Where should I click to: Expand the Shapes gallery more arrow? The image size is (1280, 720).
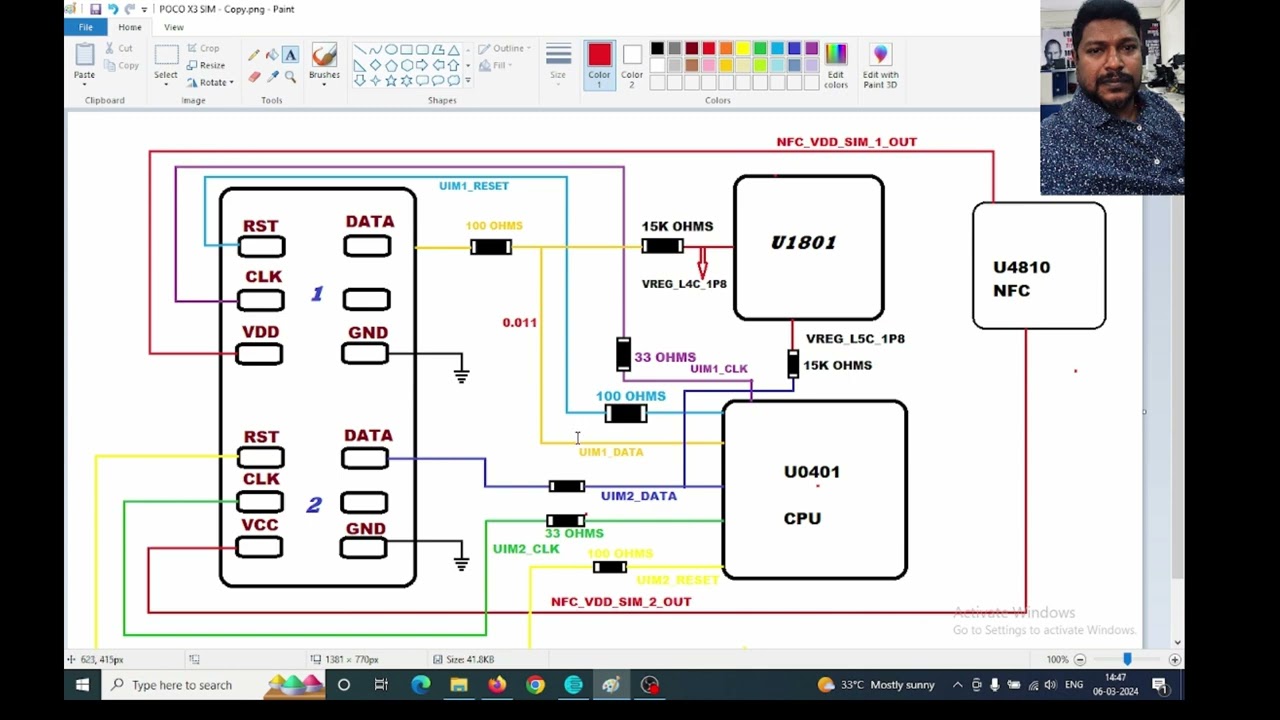point(468,81)
